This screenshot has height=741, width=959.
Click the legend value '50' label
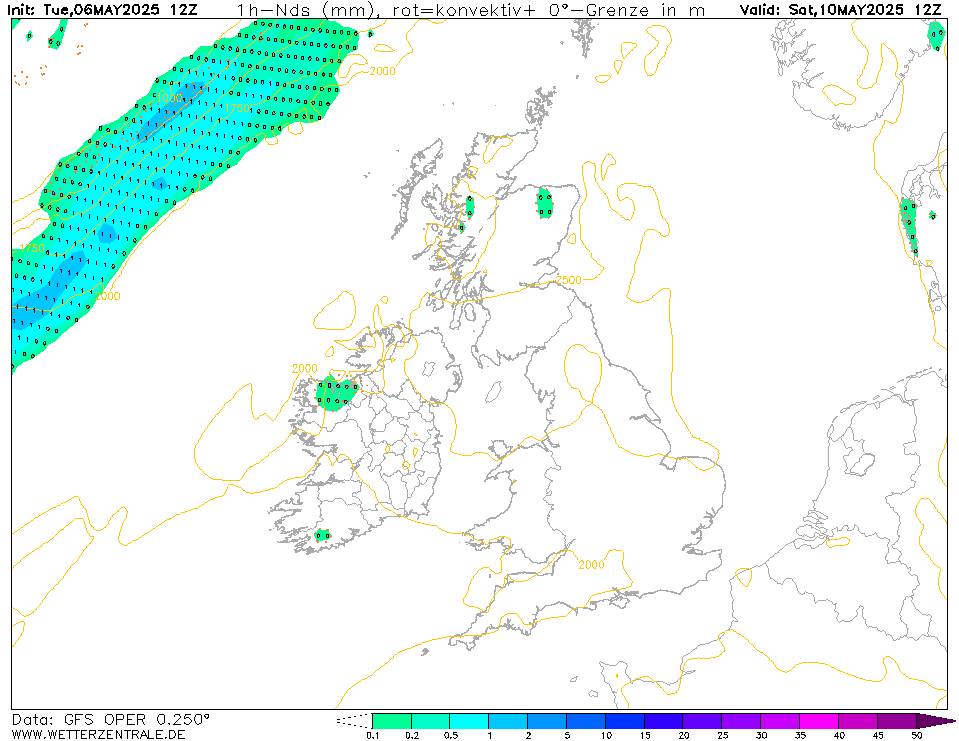point(916,735)
